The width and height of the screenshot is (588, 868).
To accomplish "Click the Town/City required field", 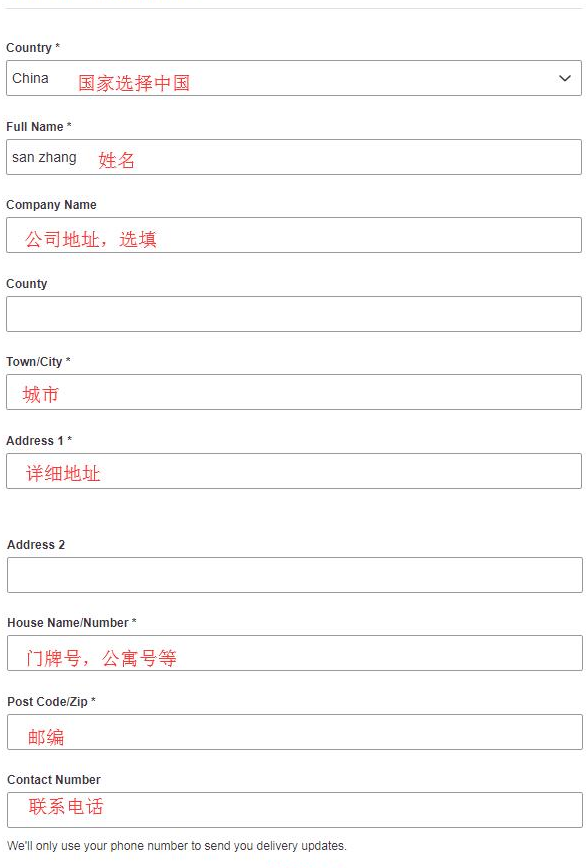I will pos(294,391).
